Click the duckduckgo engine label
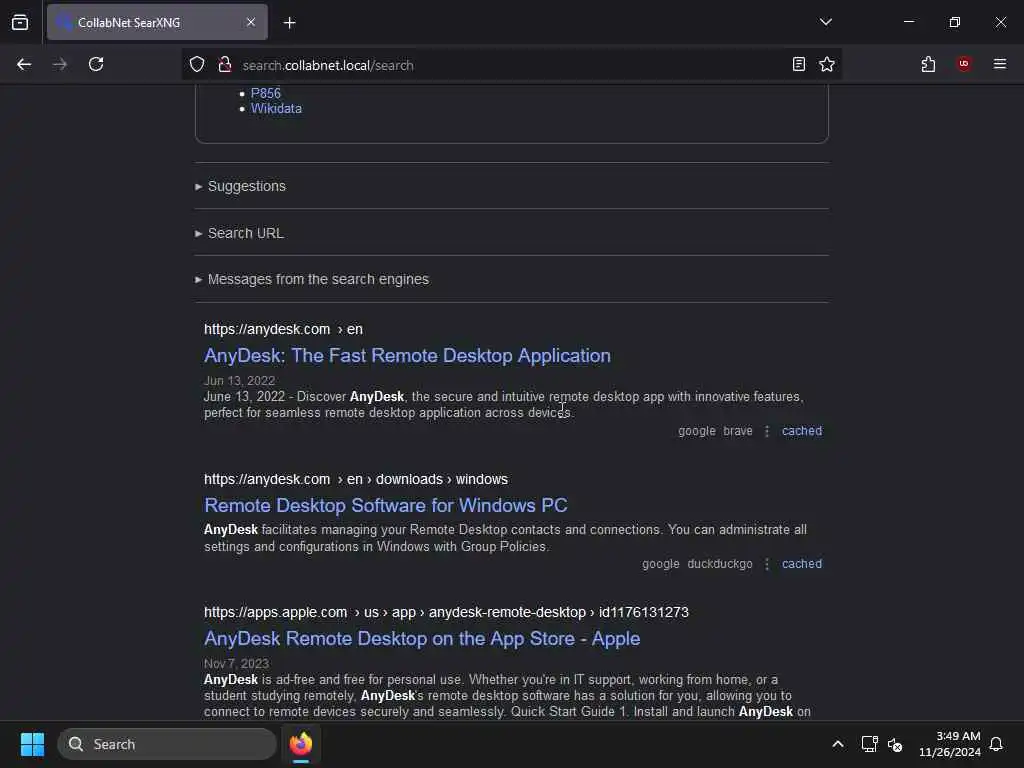The image size is (1024, 768). [720, 564]
